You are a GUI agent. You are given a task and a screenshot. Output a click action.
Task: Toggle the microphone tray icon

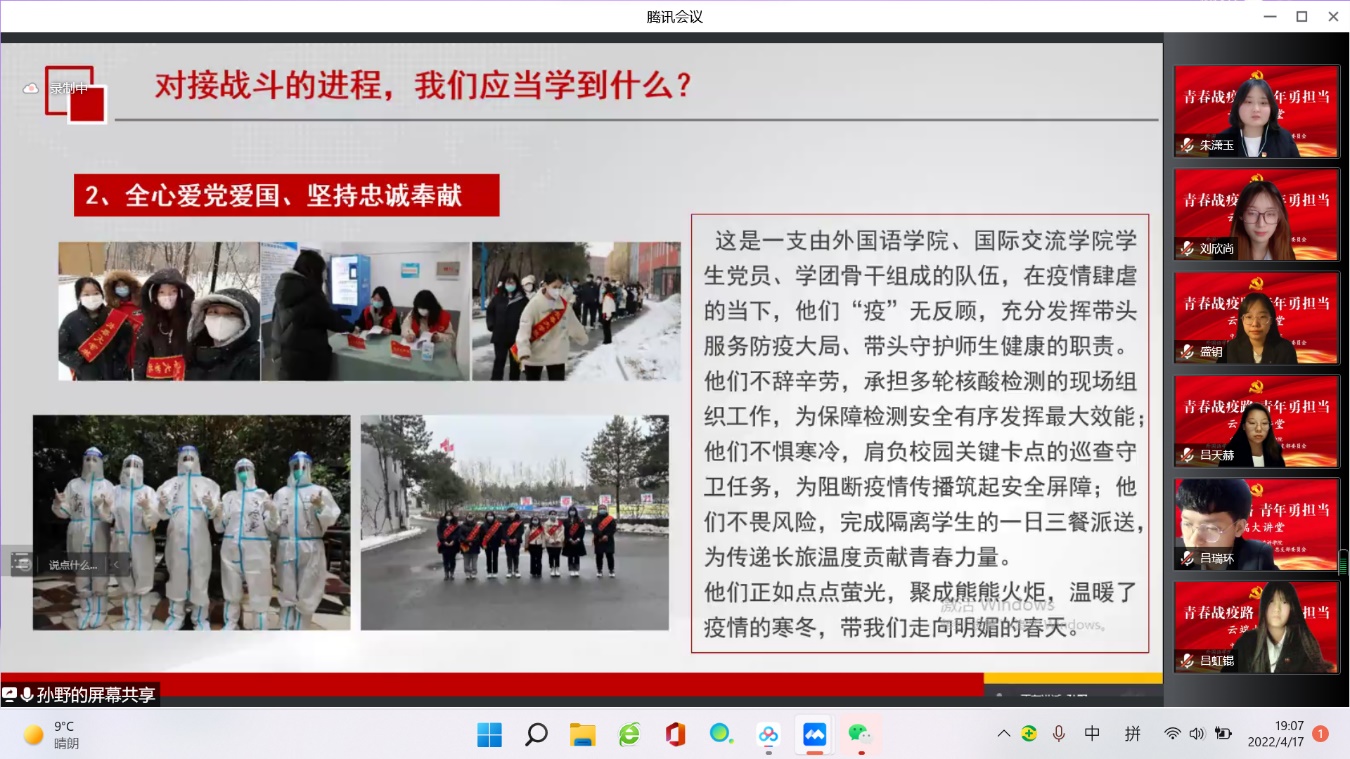[x=1059, y=734]
